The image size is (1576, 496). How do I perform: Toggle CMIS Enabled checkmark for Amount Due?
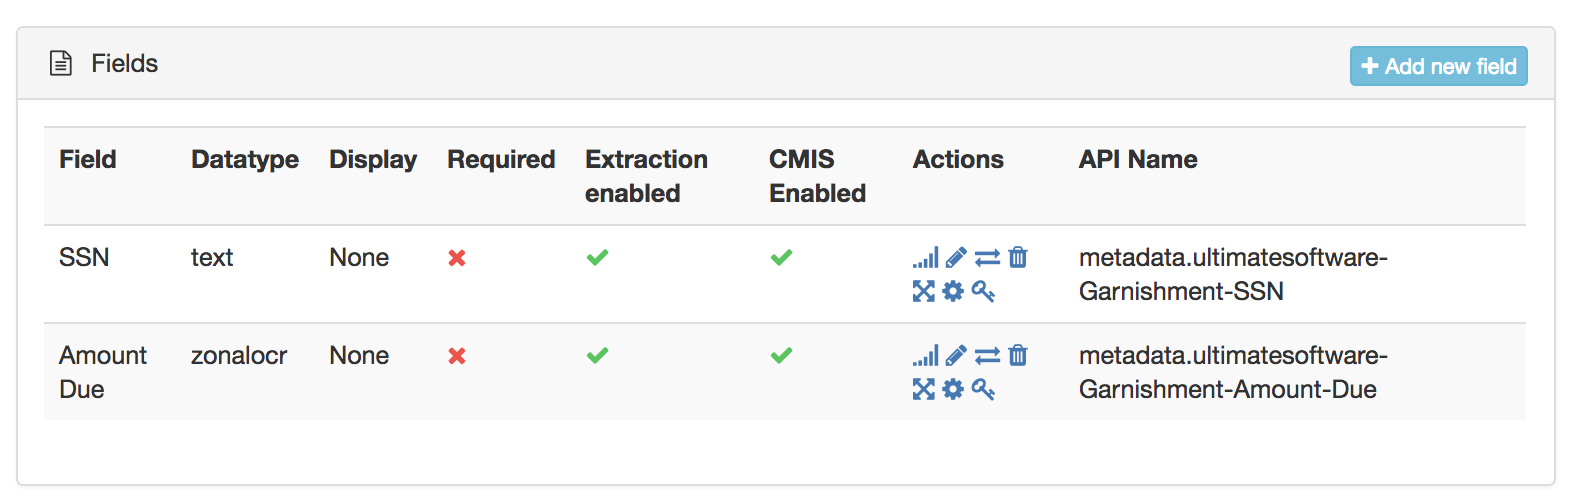(x=781, y=356)
